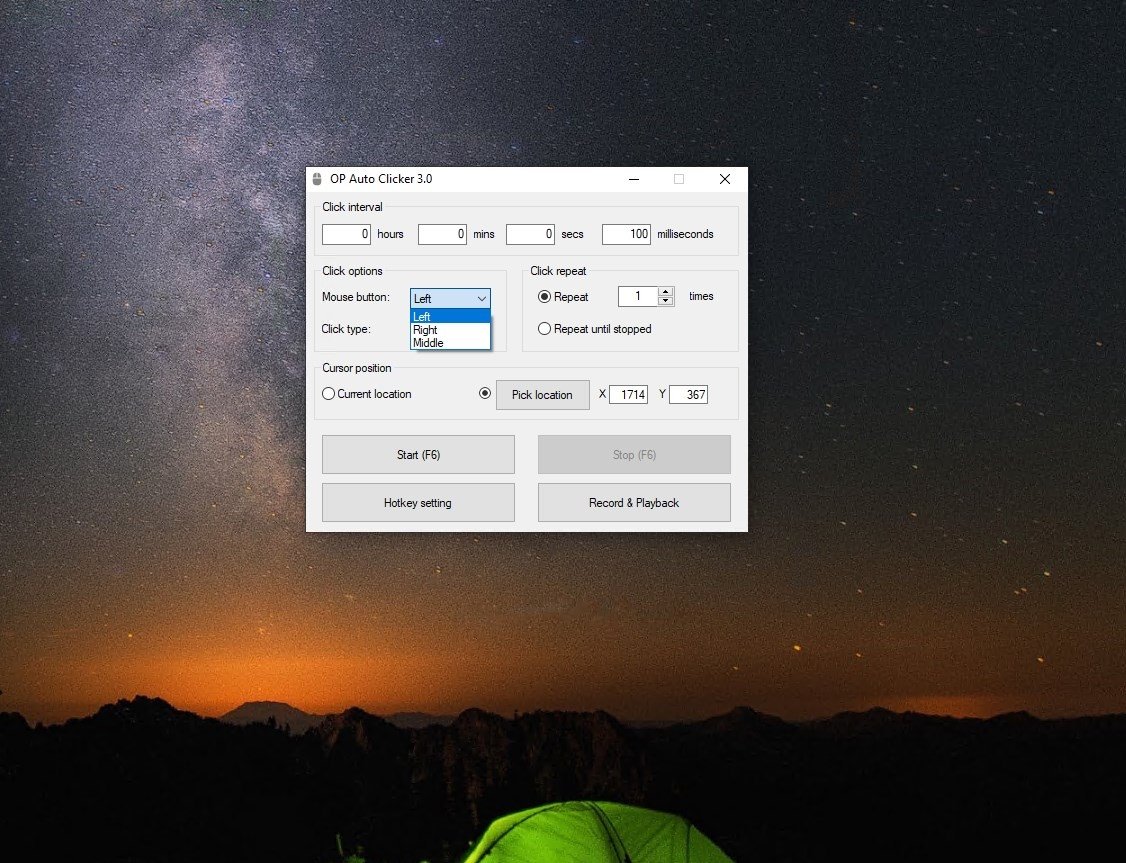Choose Current location radio button
1126x863 pixels.
328,393
